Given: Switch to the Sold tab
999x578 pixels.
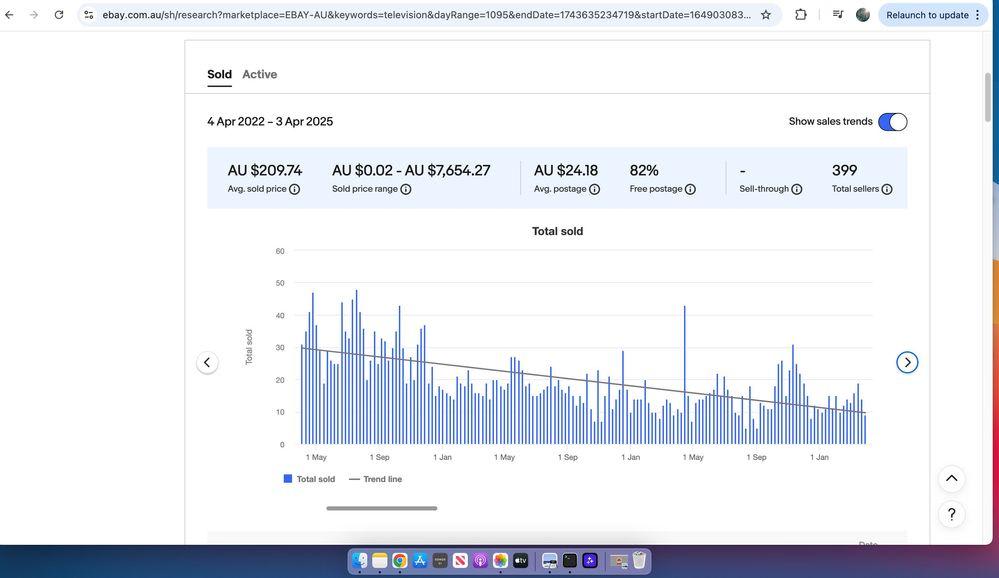Looking at the screenshot, I should 219,75.
